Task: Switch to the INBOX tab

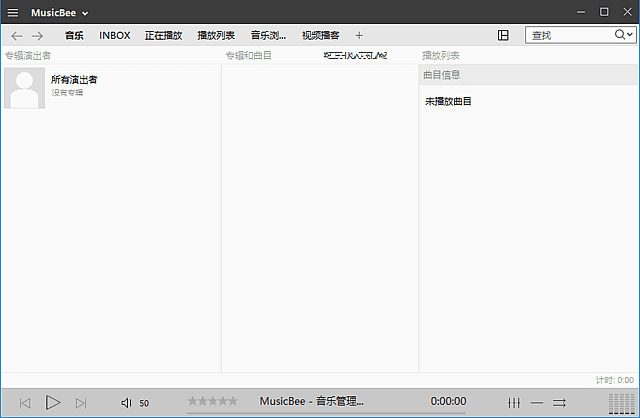Action: pos(115,36)
